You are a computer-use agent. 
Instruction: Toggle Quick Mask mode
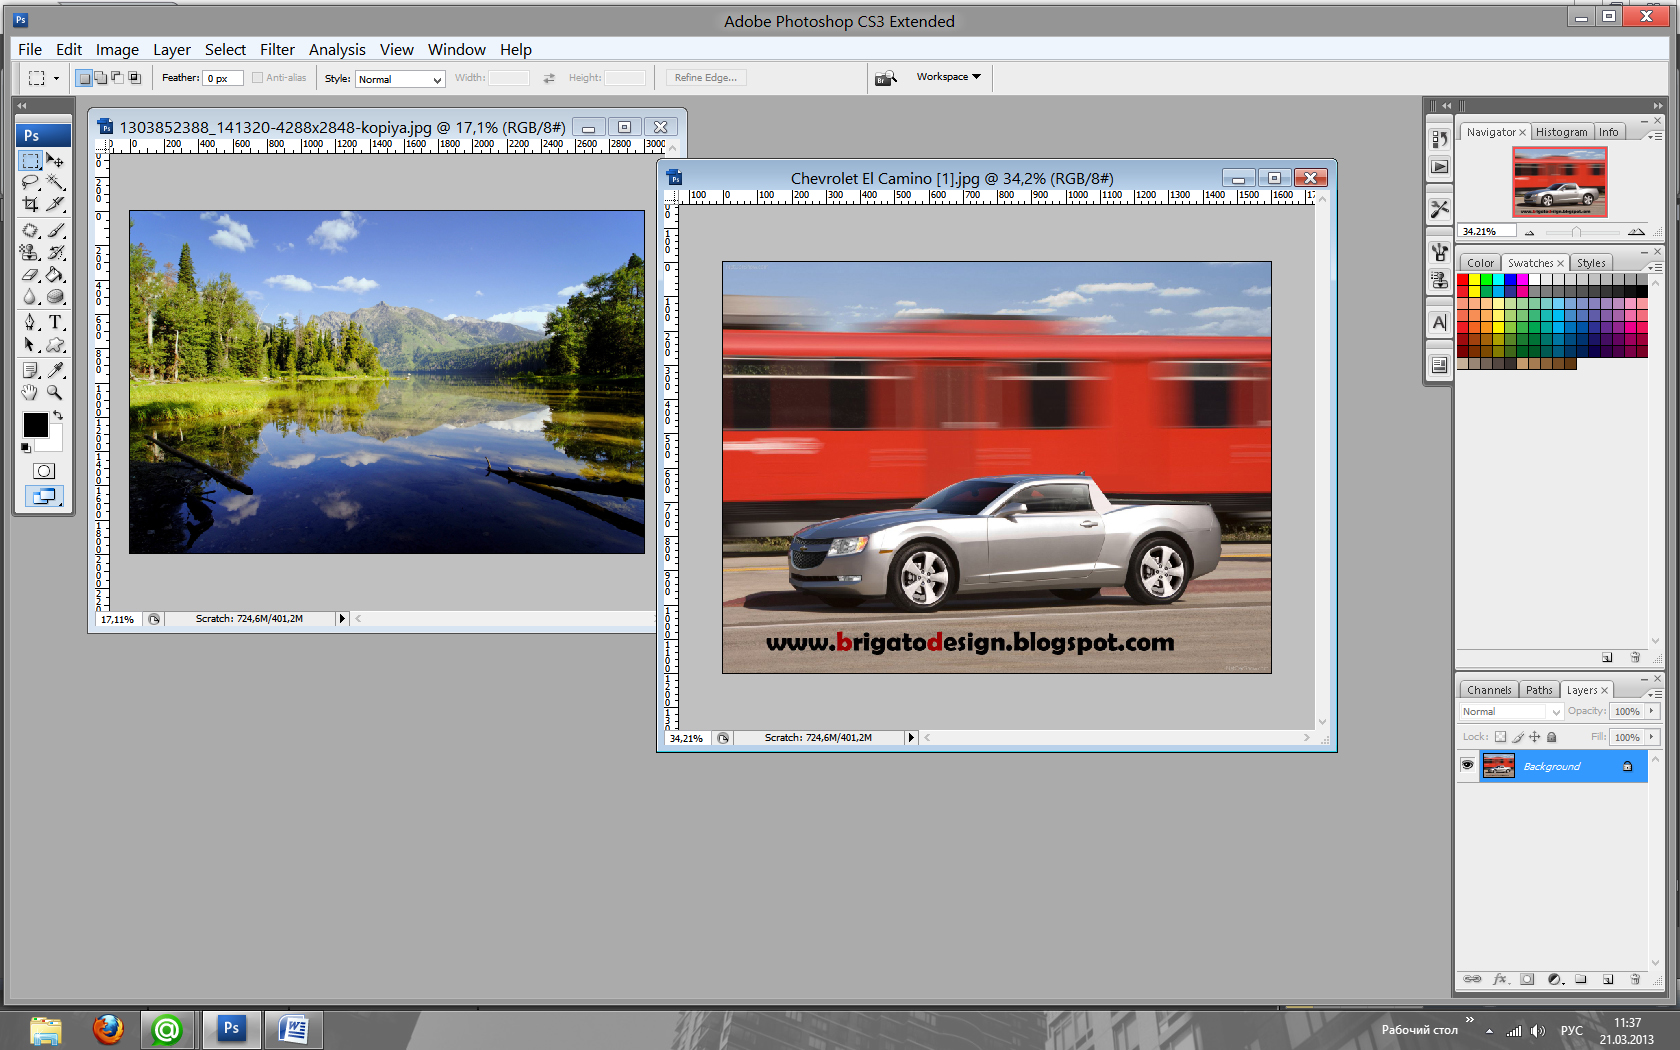44,471
